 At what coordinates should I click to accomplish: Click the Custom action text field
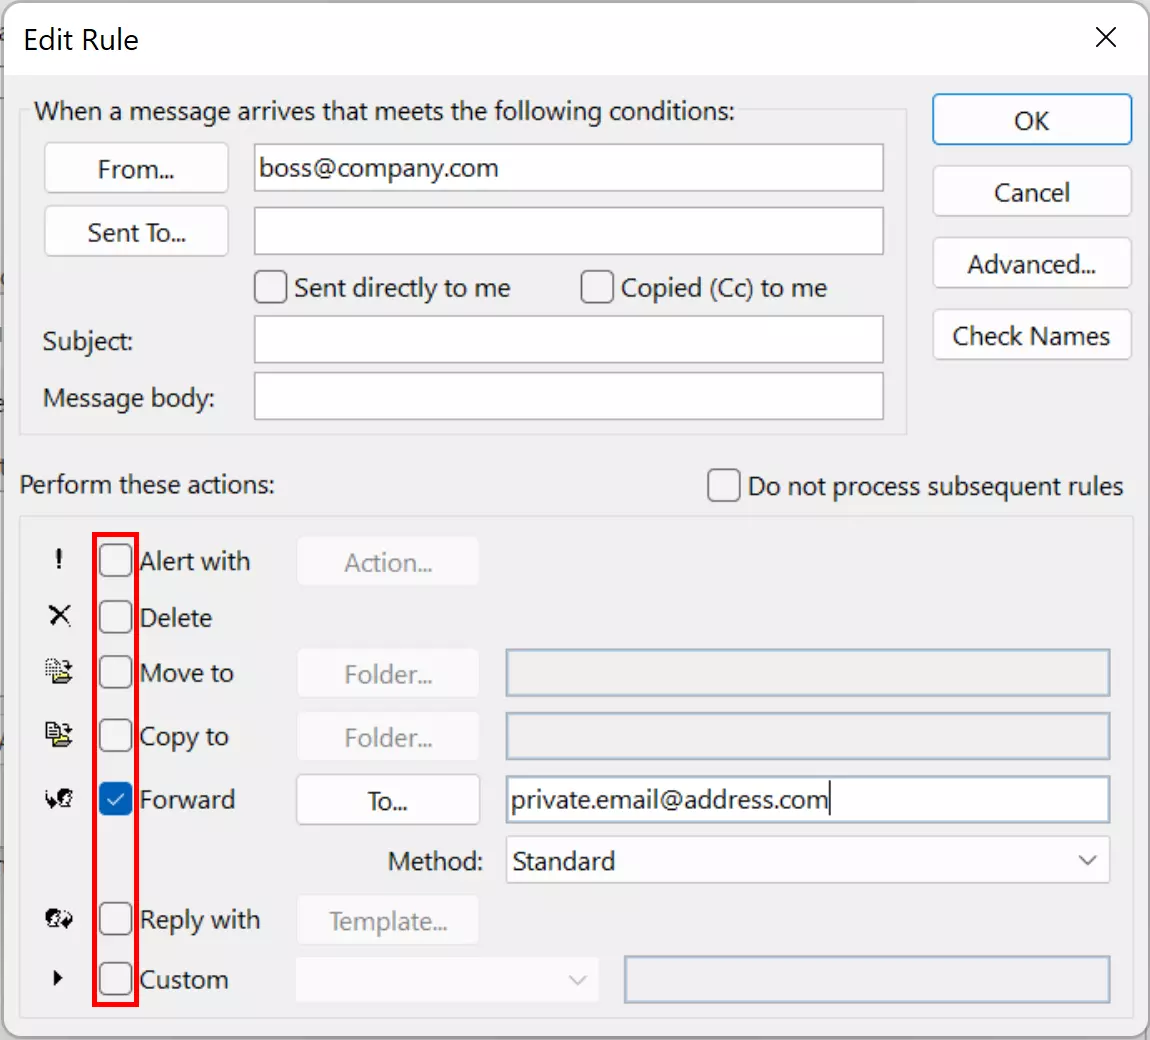(x=866, y=979)
